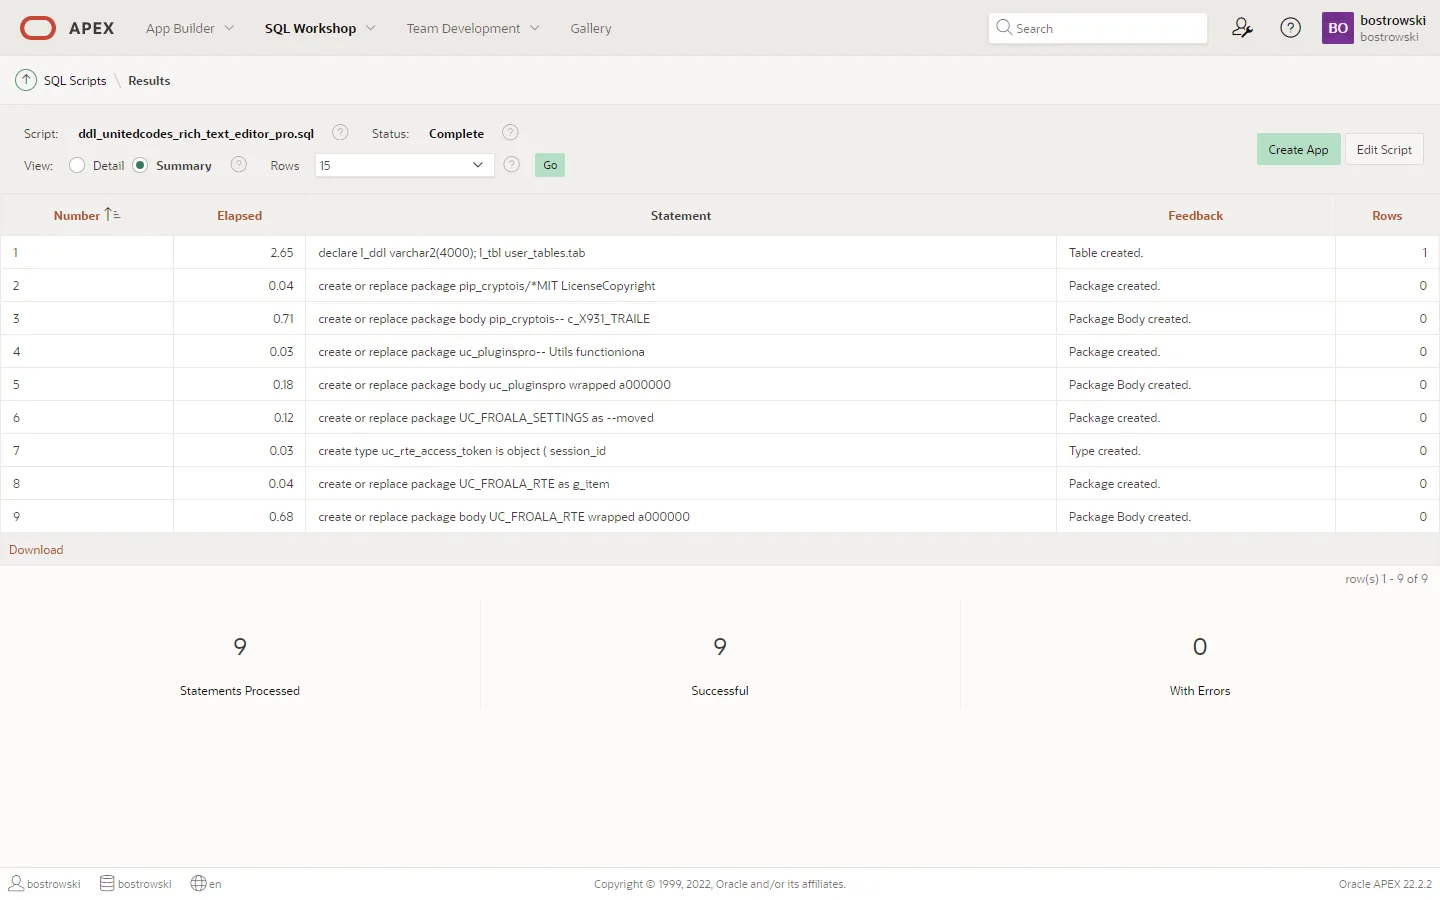Click the Download link below the table
1440x900 pixels.
click(36, 550)
